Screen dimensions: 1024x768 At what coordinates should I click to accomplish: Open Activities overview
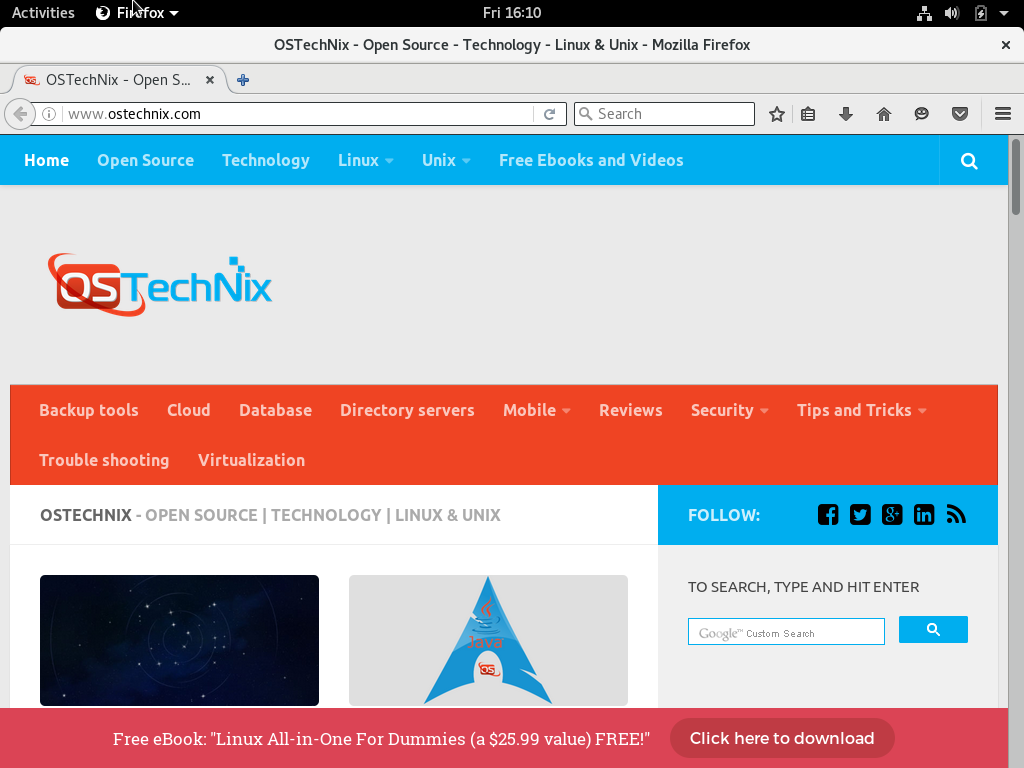coord(43,13)
